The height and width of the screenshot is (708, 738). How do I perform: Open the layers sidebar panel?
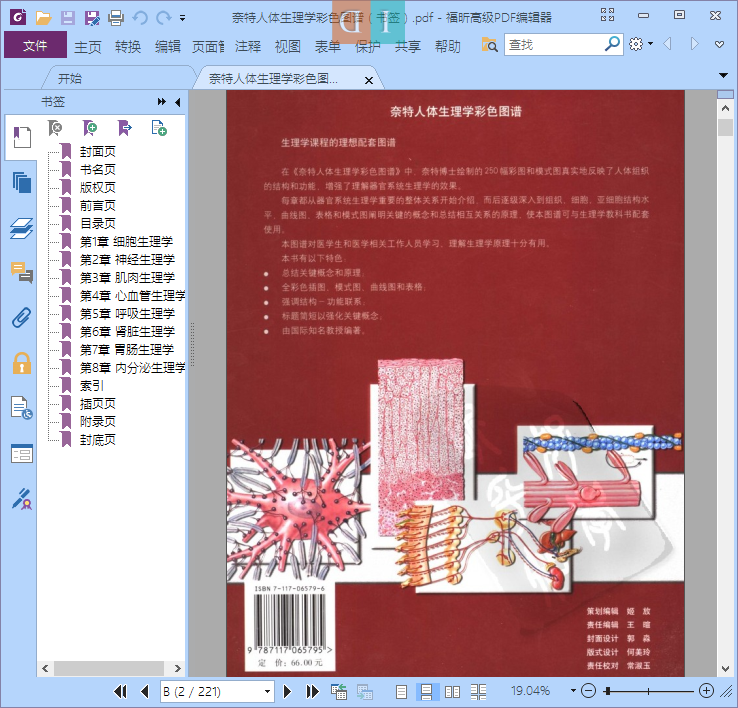pyautogui.click(x=22, y=228)
